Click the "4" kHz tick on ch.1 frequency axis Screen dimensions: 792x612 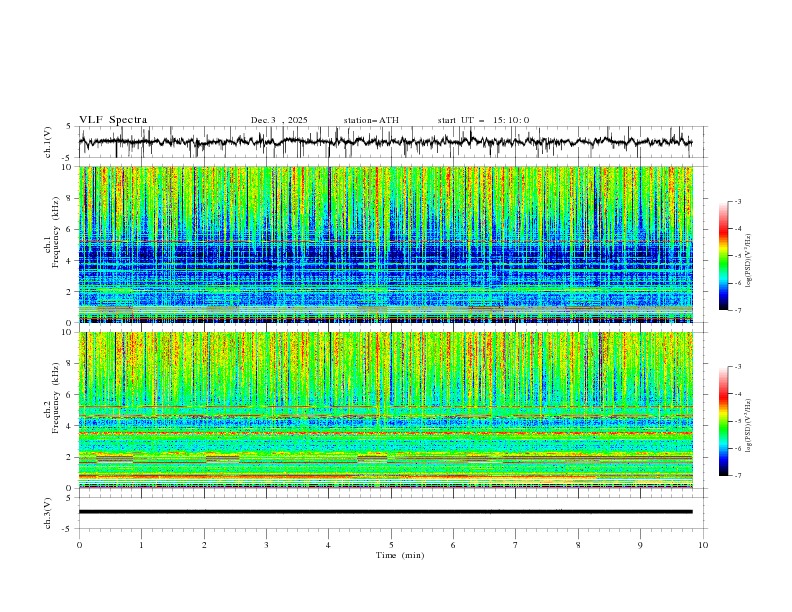70,261
